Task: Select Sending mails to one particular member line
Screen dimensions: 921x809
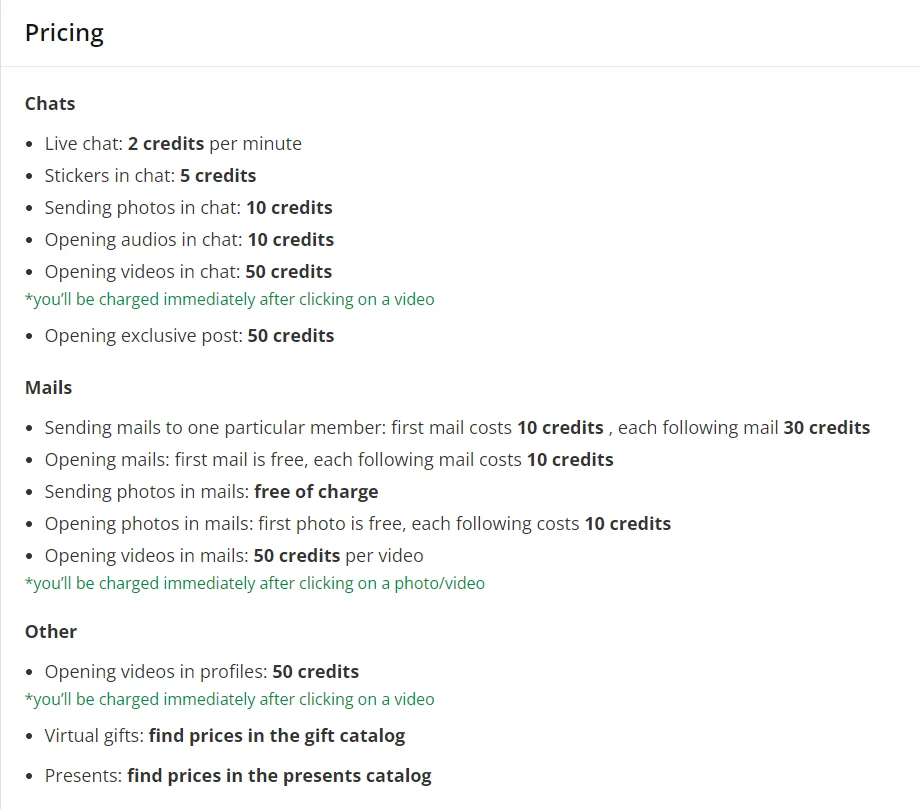Action: [458, 427]
